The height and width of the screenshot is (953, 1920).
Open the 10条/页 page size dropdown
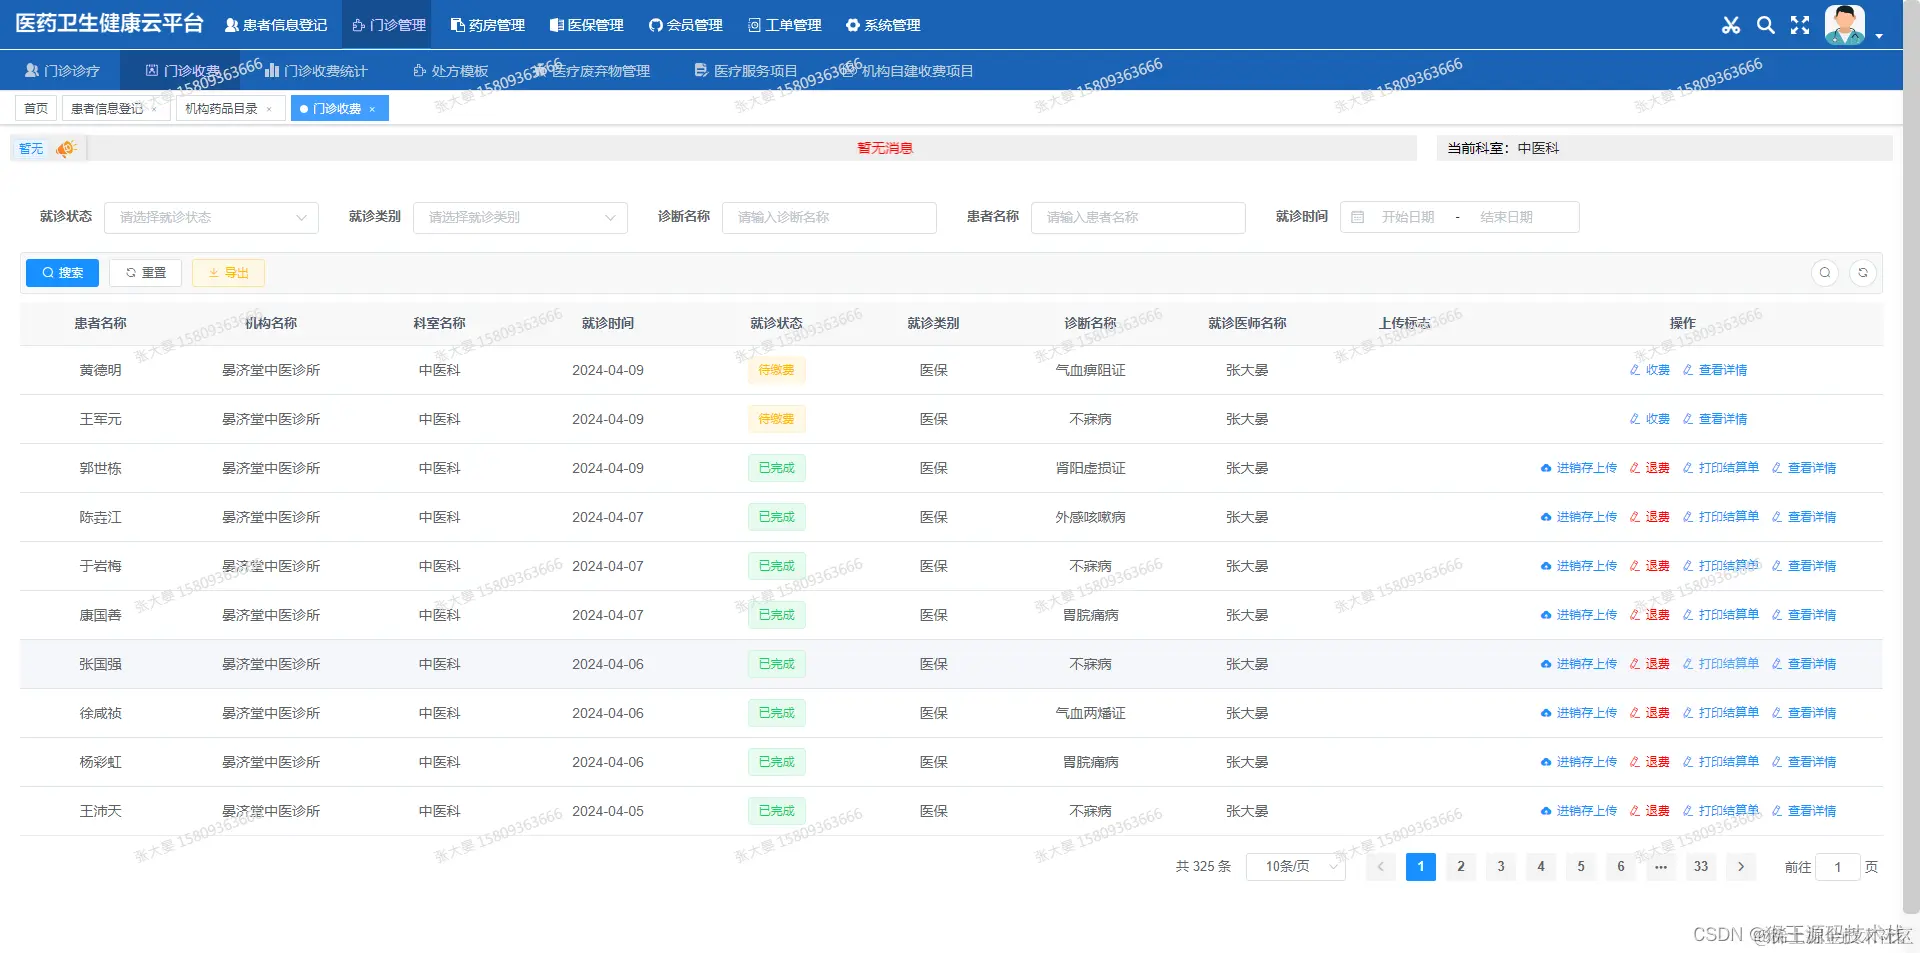(x=1295, y=867)
